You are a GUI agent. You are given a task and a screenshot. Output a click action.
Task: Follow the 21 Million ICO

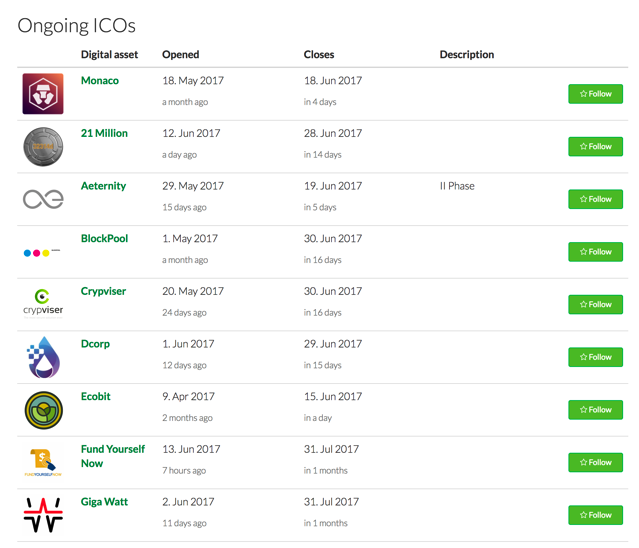[595, 146]
